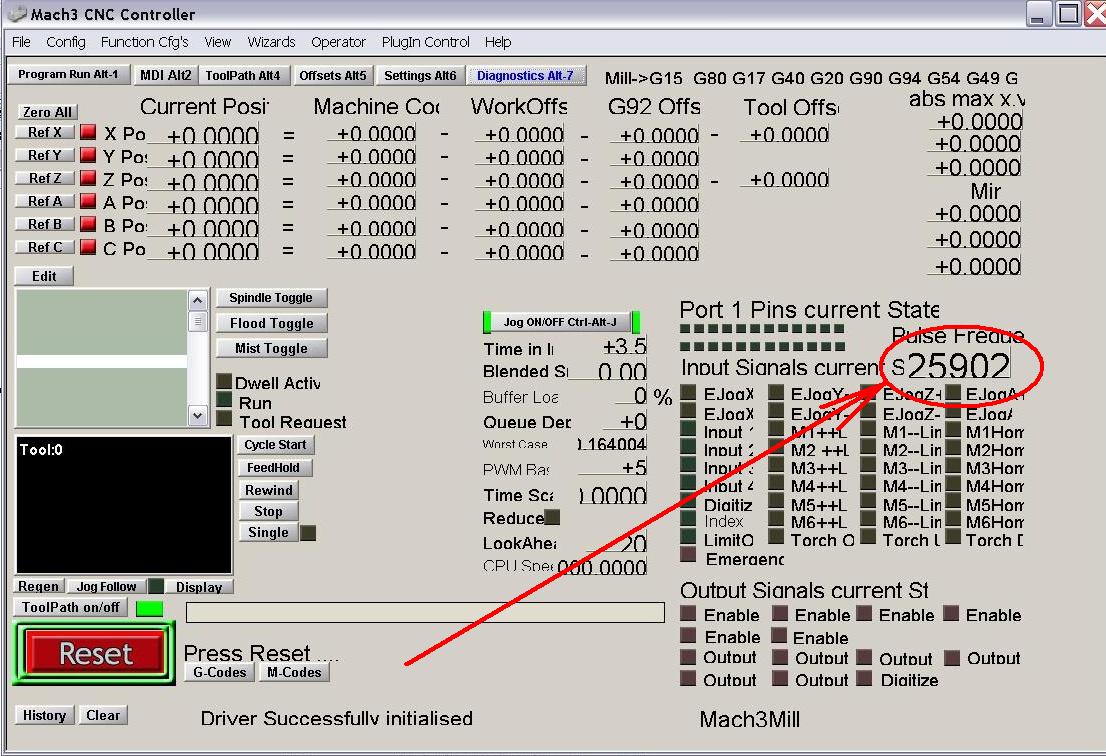Click the green LED beside ToolPath on/off
This screenshot has width=1106, height=756.
click(x=149, y=608)
